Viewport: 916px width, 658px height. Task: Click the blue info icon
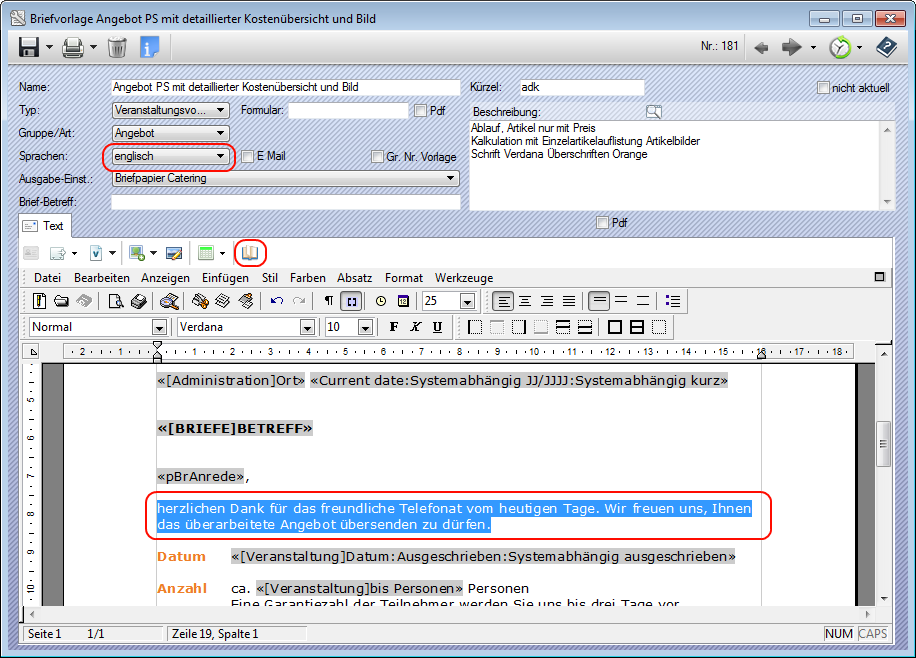pos(150,47)
